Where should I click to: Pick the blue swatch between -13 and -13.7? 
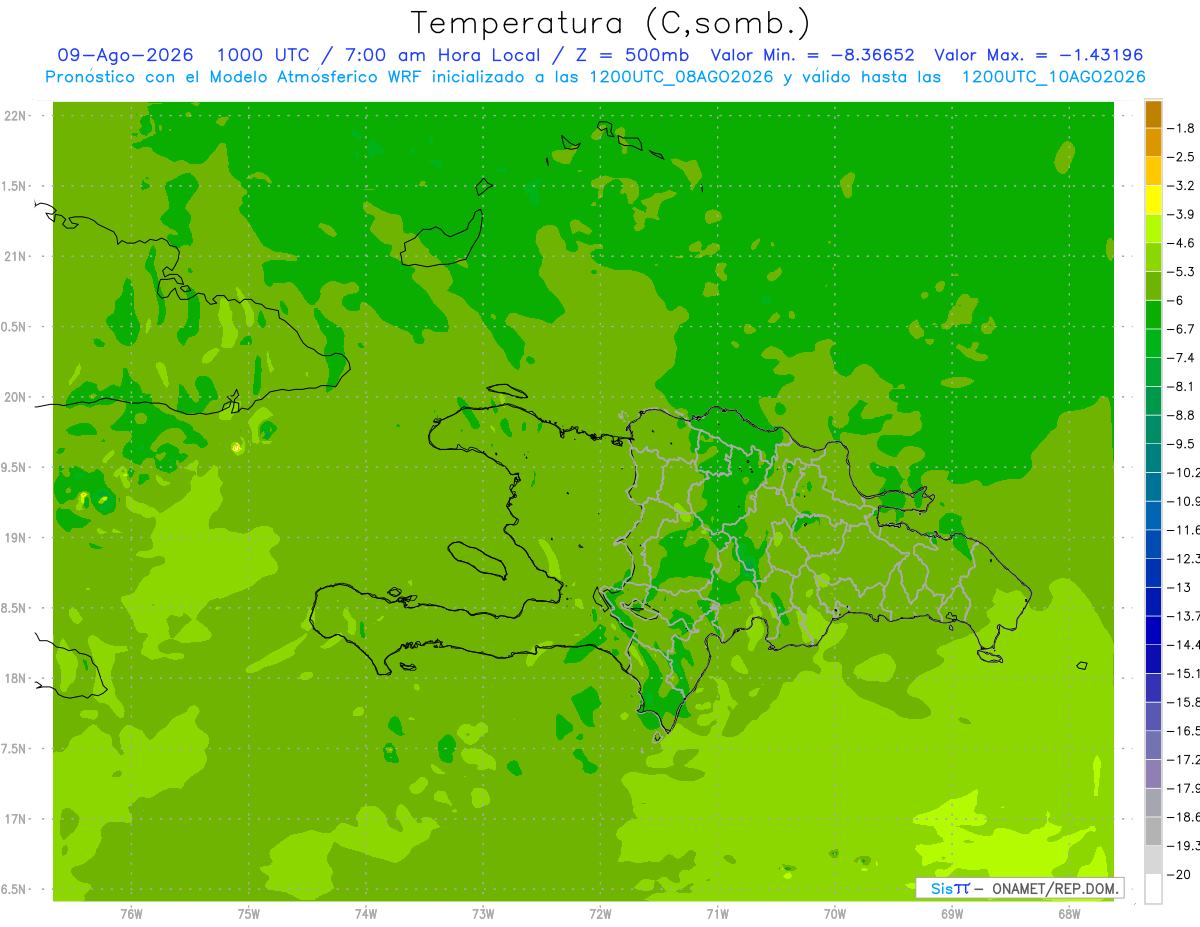[1153, 602]
